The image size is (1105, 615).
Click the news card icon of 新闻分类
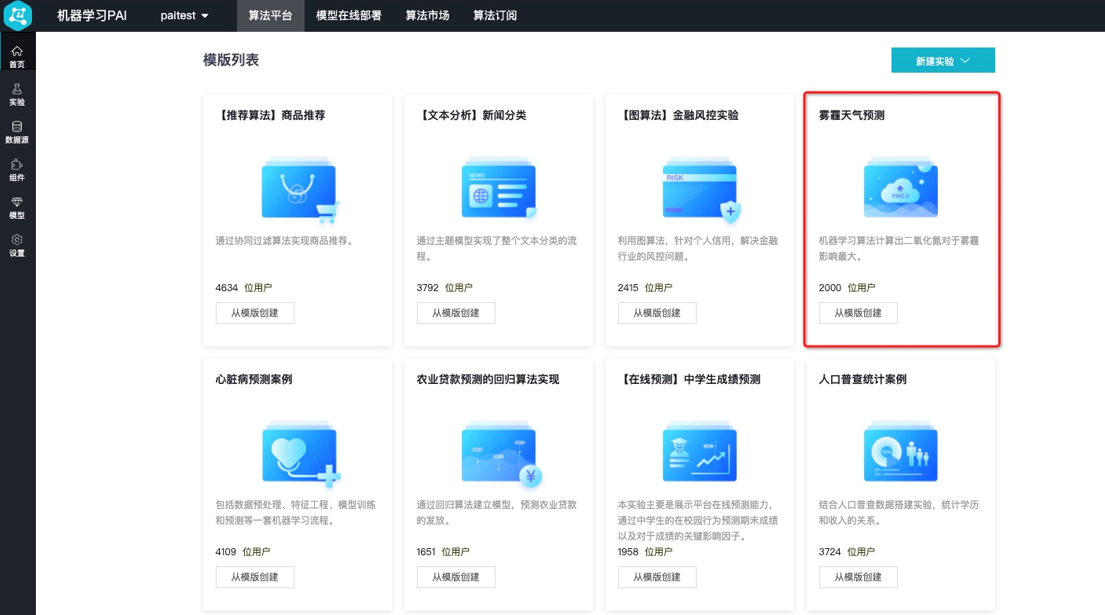[x=499, y=190]
